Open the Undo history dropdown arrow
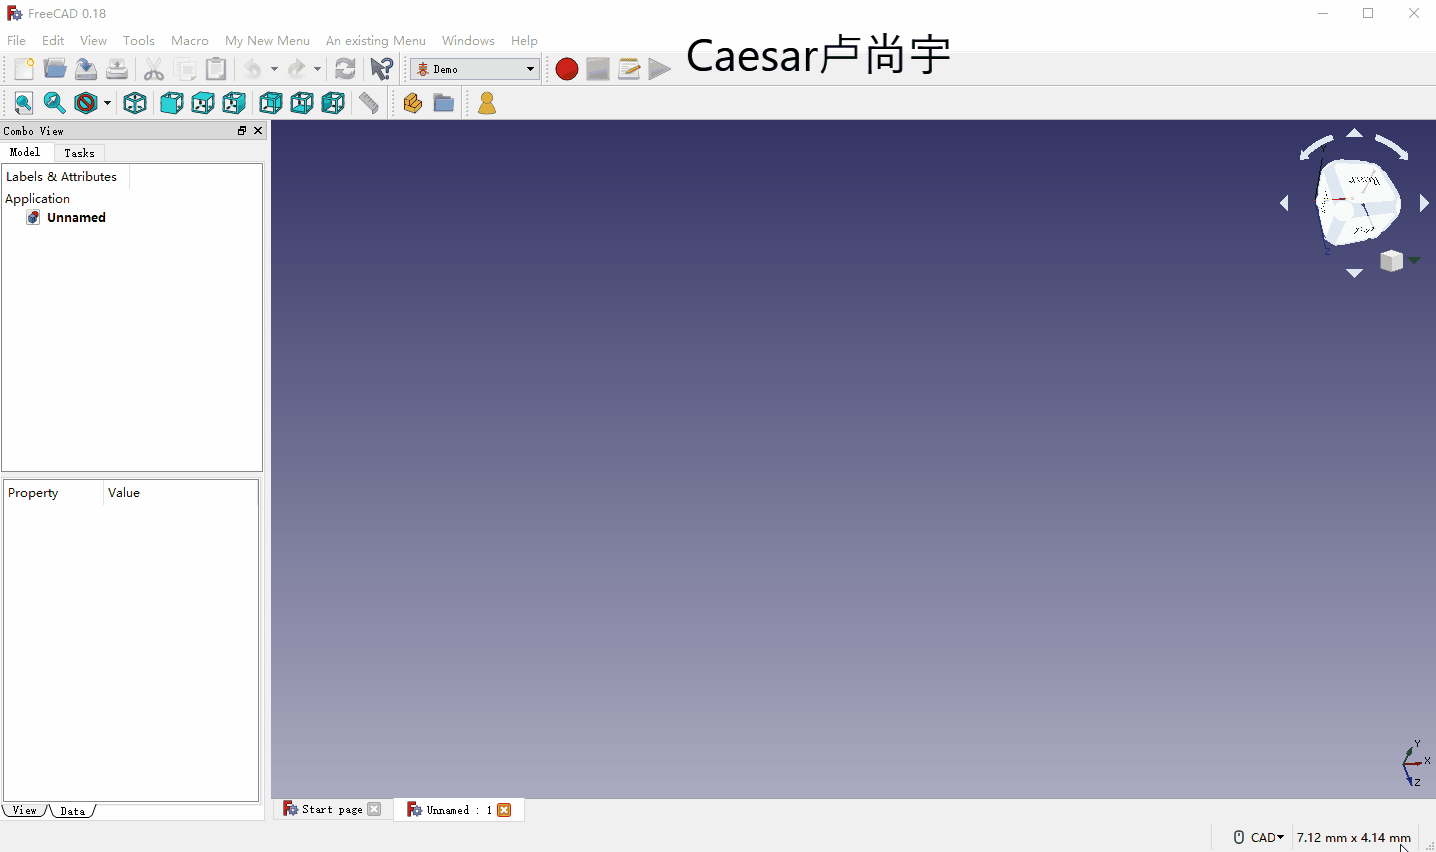The width and height of the screenshot is (1436, 852). coord(274,69)
